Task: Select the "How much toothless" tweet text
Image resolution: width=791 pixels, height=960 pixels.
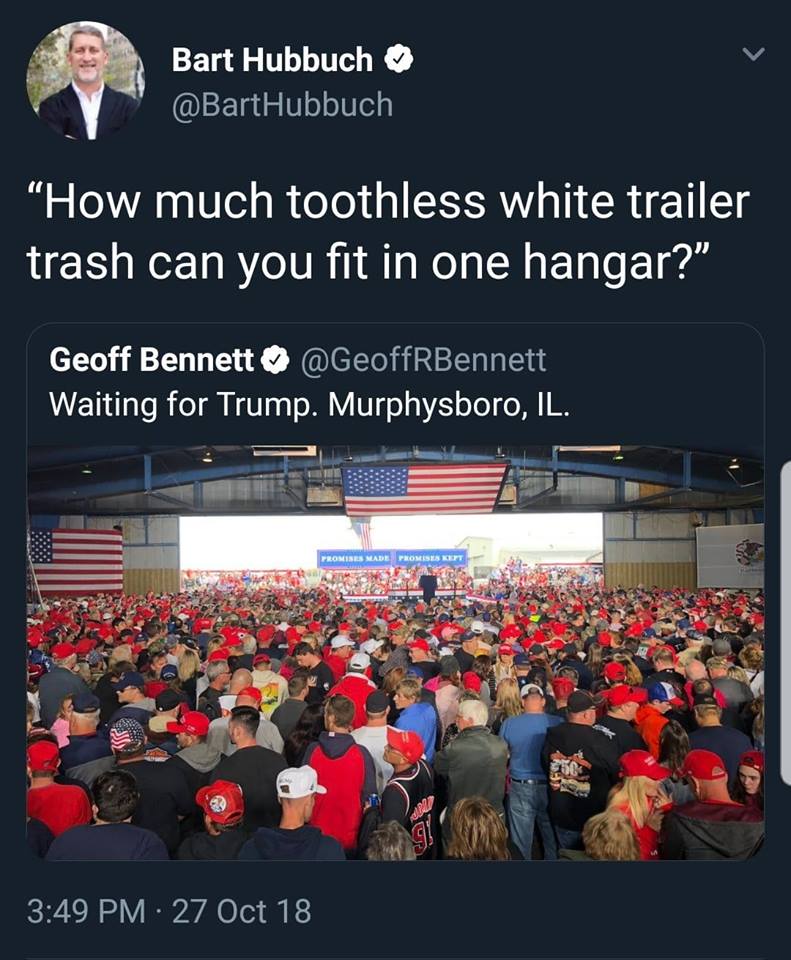Action: [388, 232]
